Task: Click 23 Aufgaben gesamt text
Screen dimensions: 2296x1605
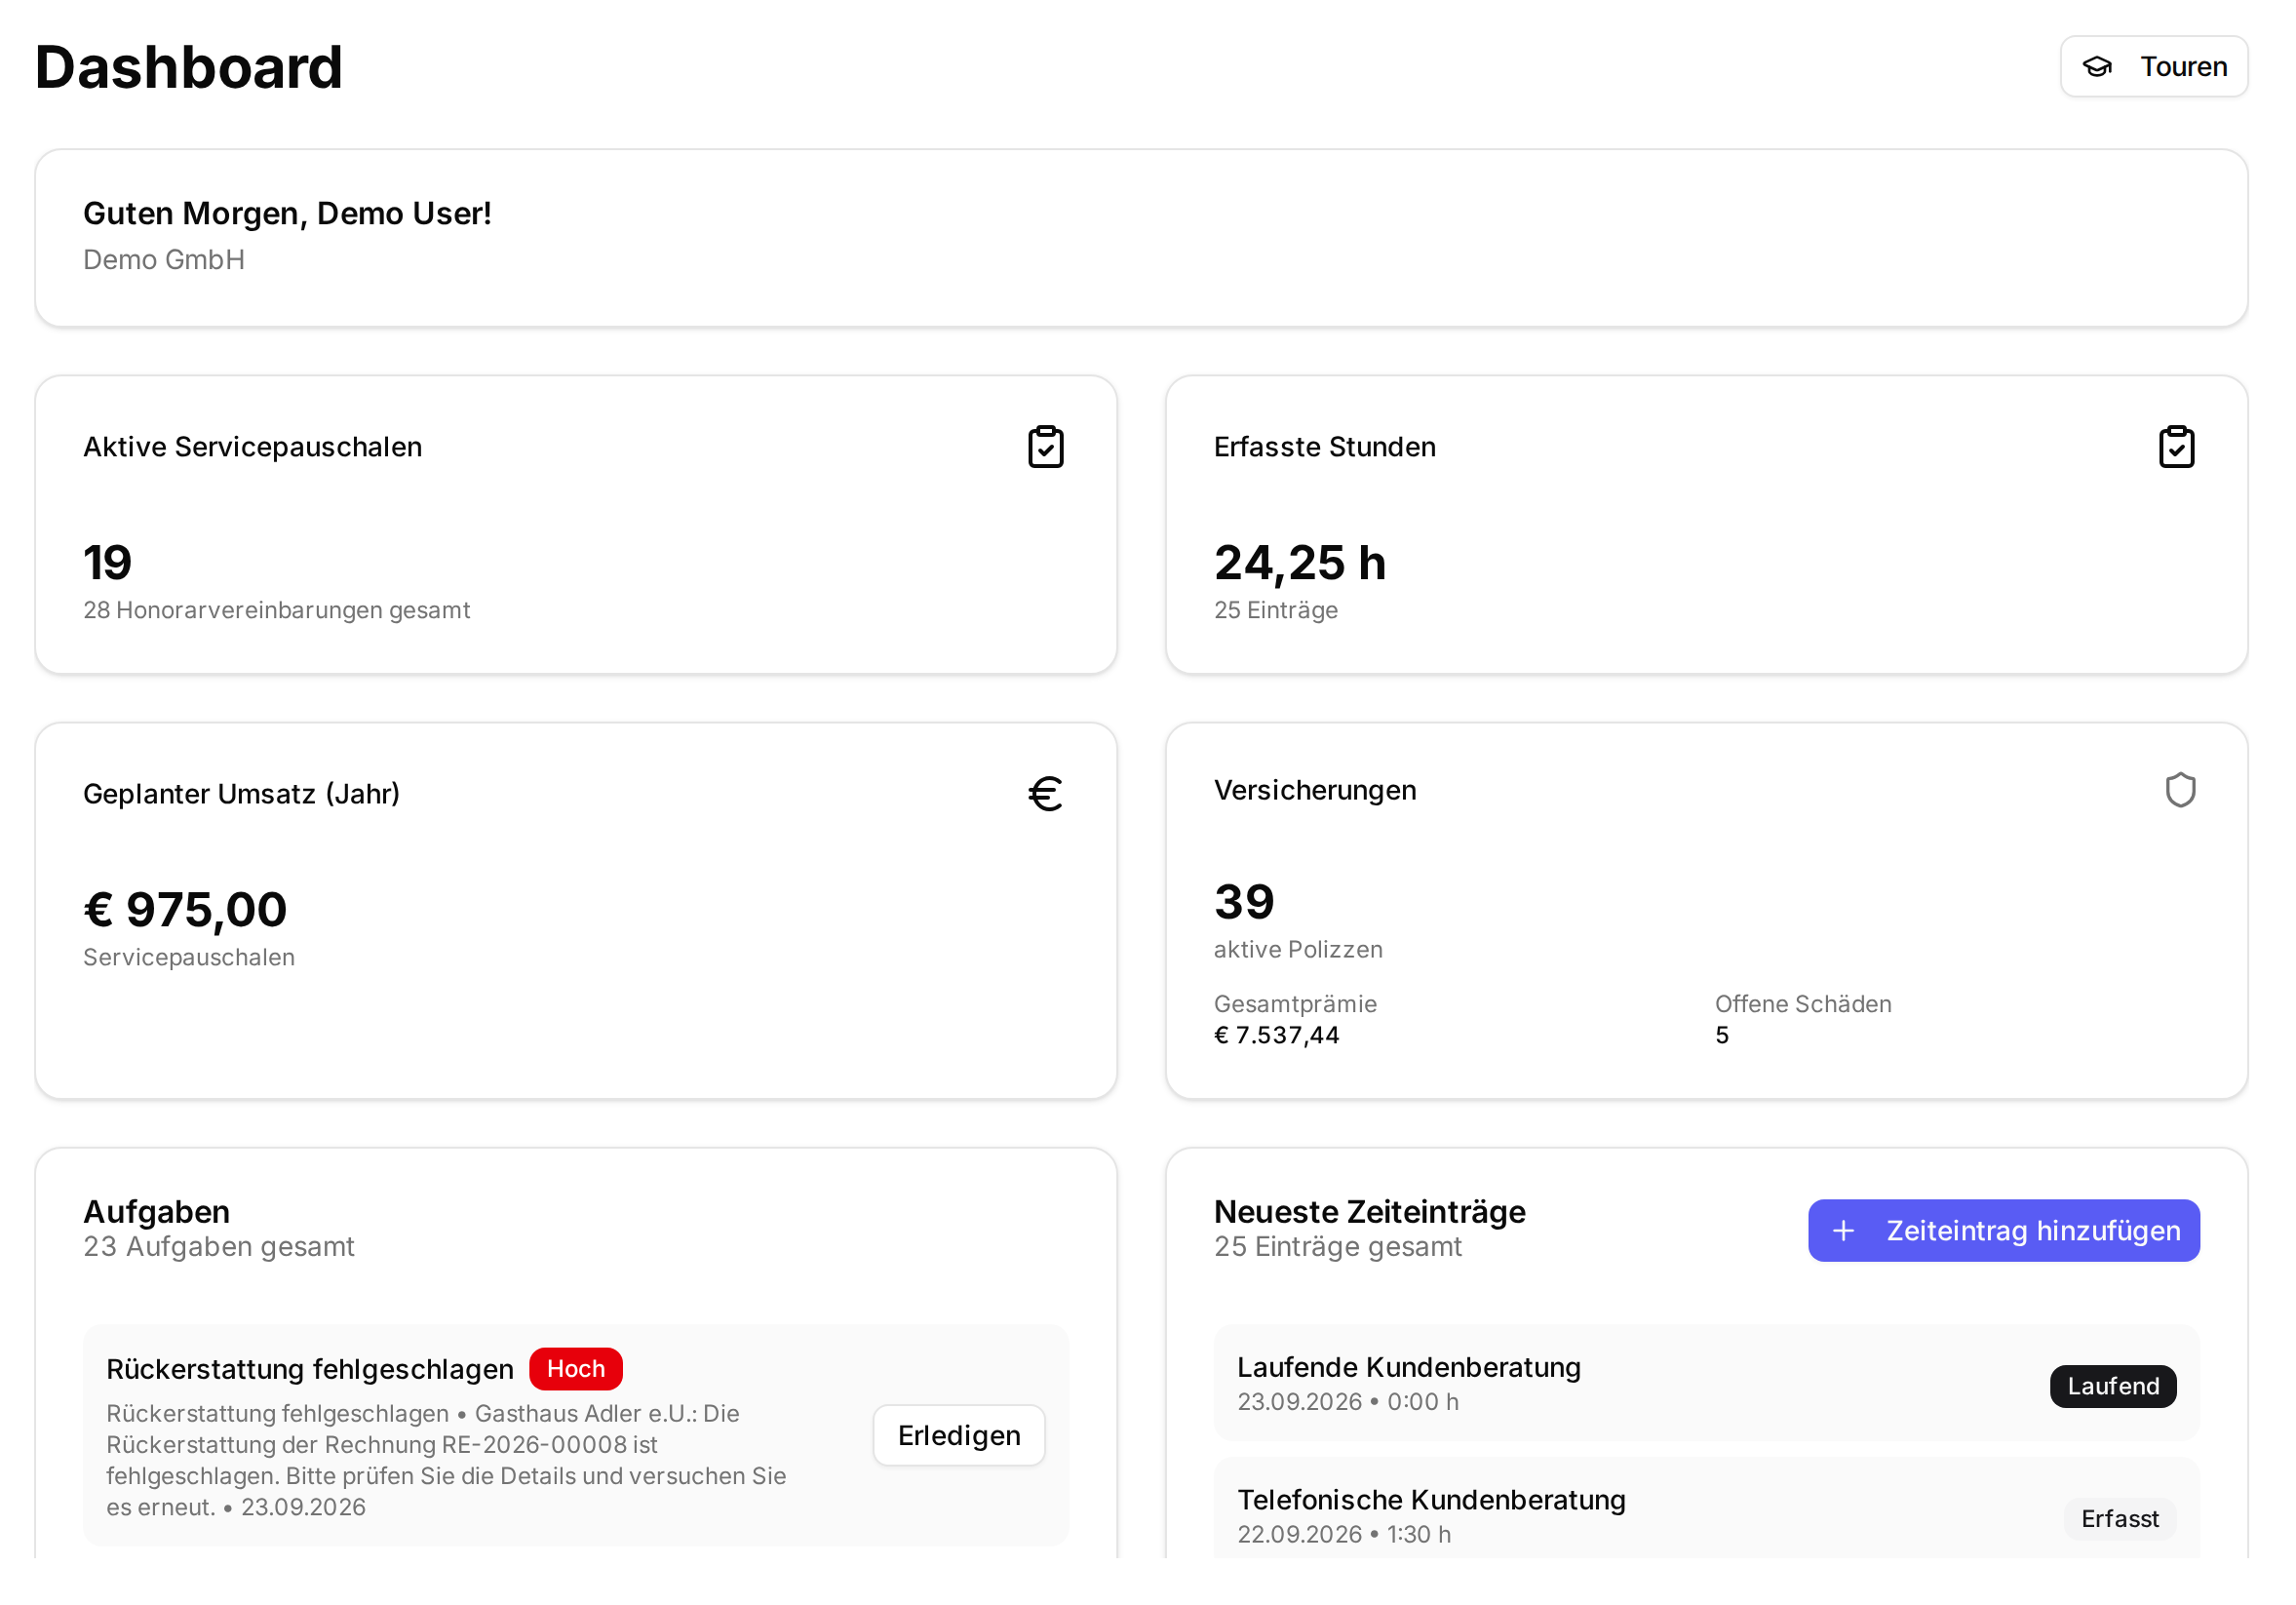Action: point(219,1247)
